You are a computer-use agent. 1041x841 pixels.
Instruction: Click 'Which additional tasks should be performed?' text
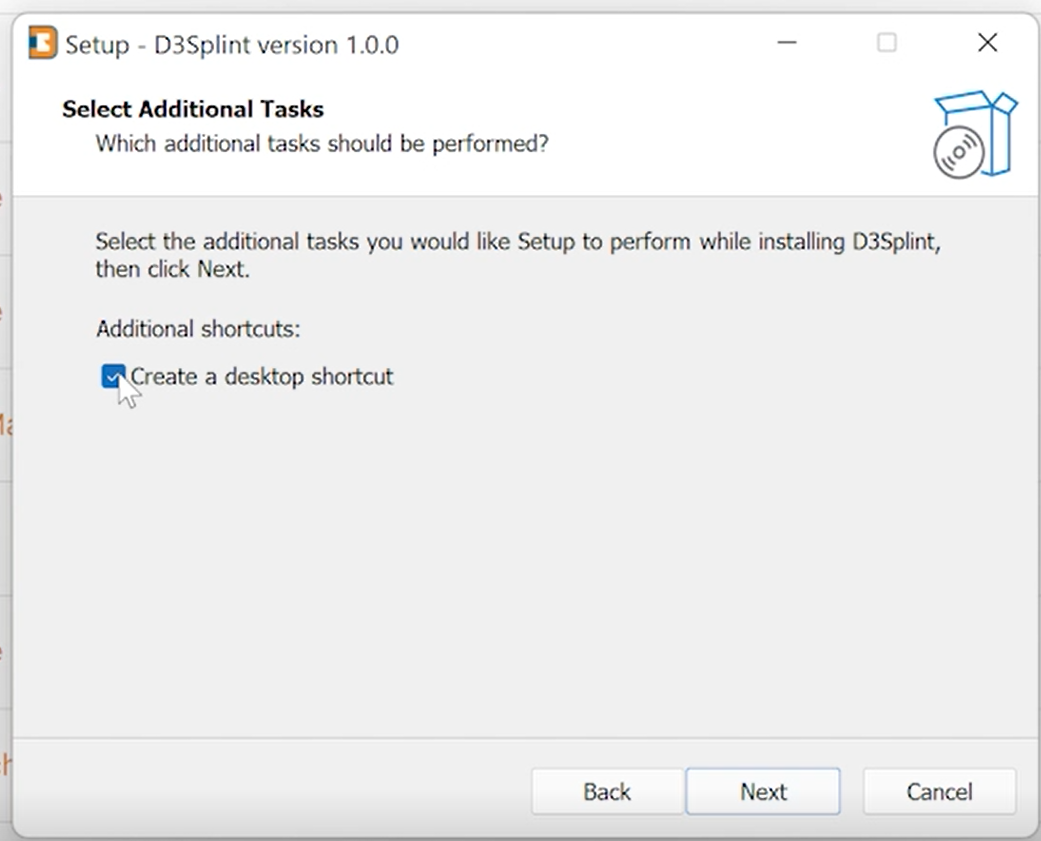click(x=322, y=143)
